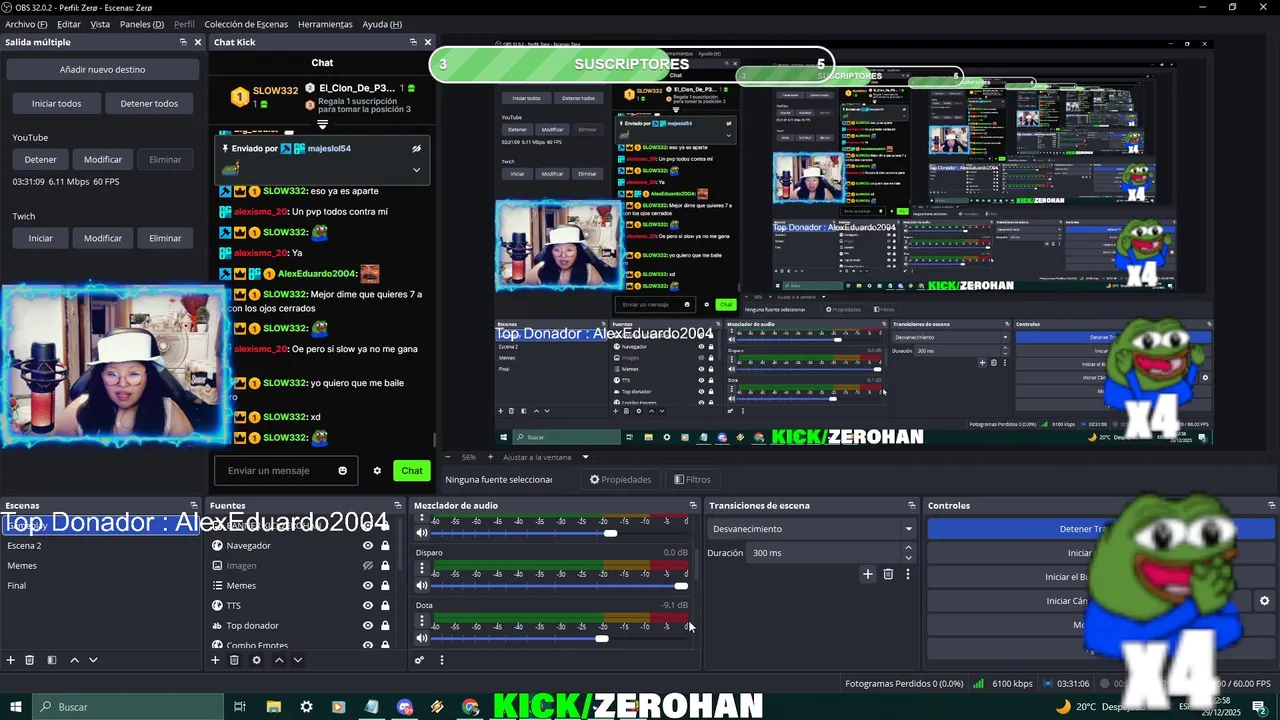This screenshot has width=1280, height=720.
Task: Open source properties gear in Fuentes toolbar
Action: (x=256, y=660)
